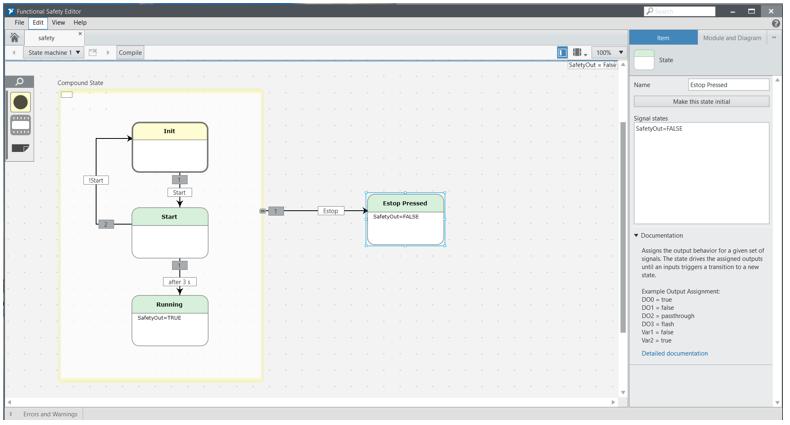The height and width of the screenshot is (425, 790).
Task: Open the Detailed documentation link
Action: 674,353
